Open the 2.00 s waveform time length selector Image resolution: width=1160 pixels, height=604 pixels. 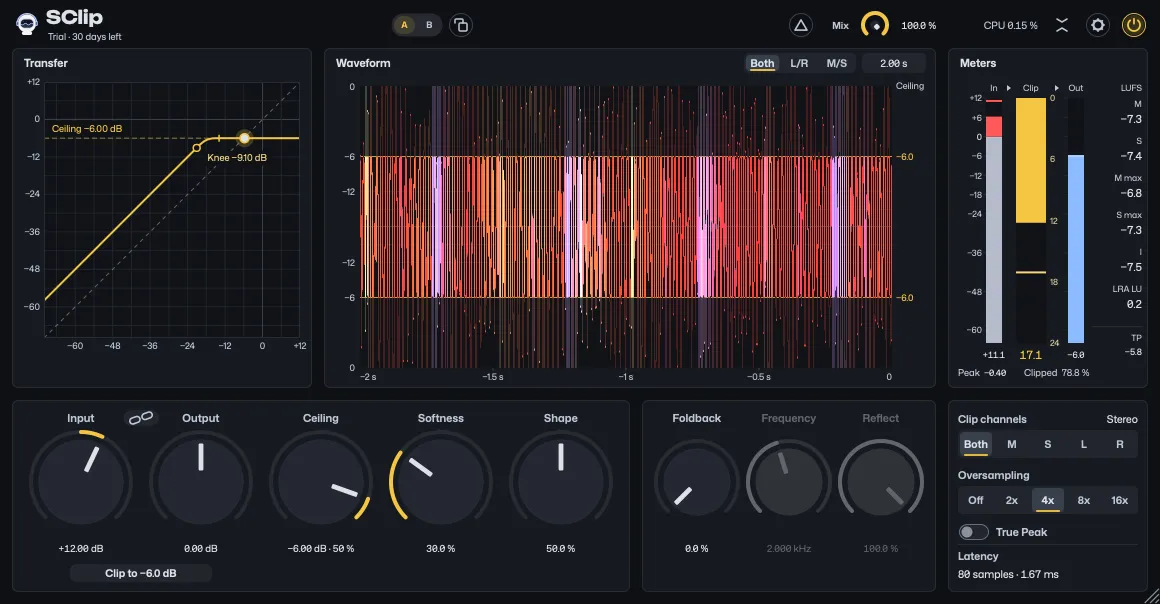(x=894, y=64)
